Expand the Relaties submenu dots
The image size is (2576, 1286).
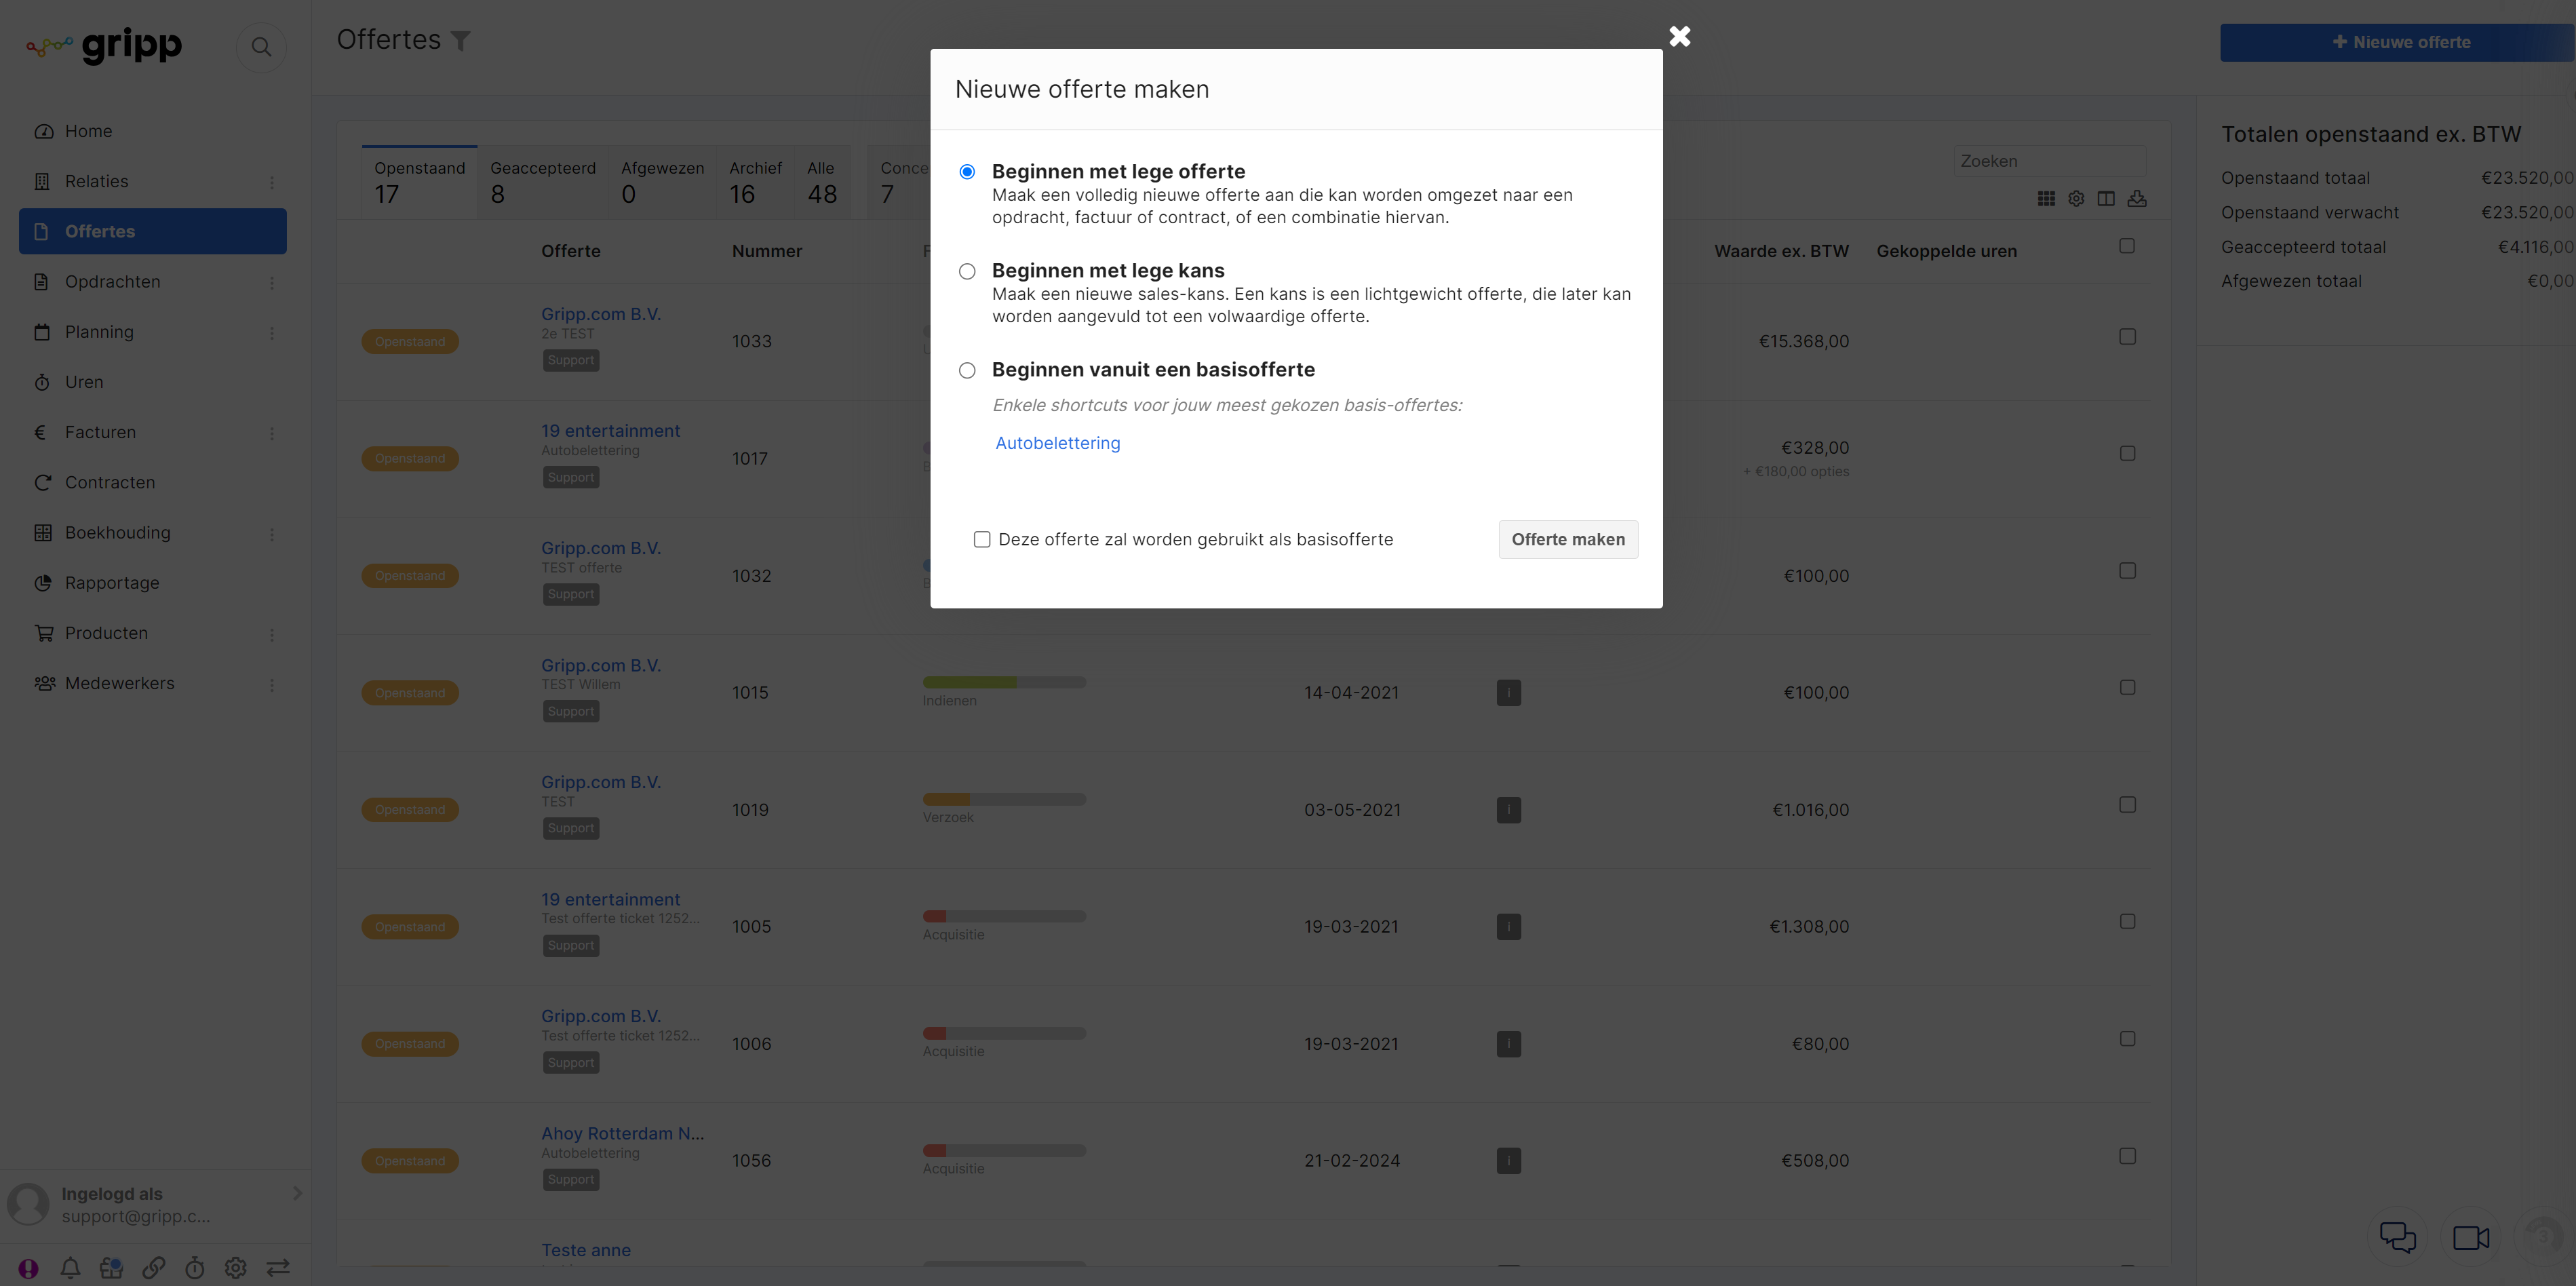[271, 182]
